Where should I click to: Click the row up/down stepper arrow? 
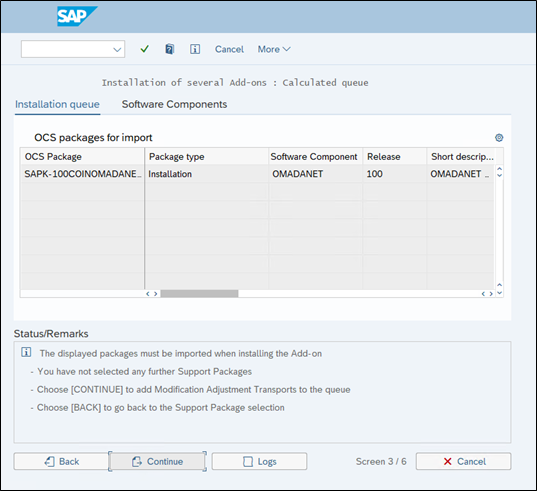499,172
